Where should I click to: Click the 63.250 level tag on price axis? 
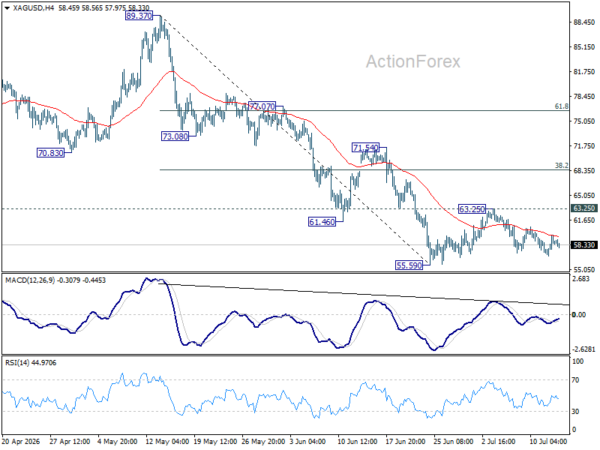coord(584,208)
